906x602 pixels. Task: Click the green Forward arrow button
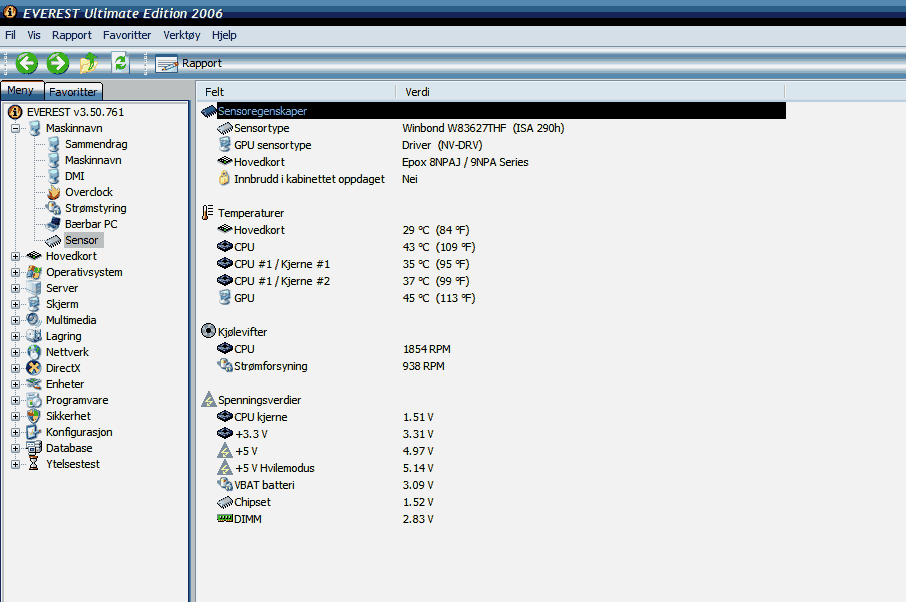tap(58, 63)
